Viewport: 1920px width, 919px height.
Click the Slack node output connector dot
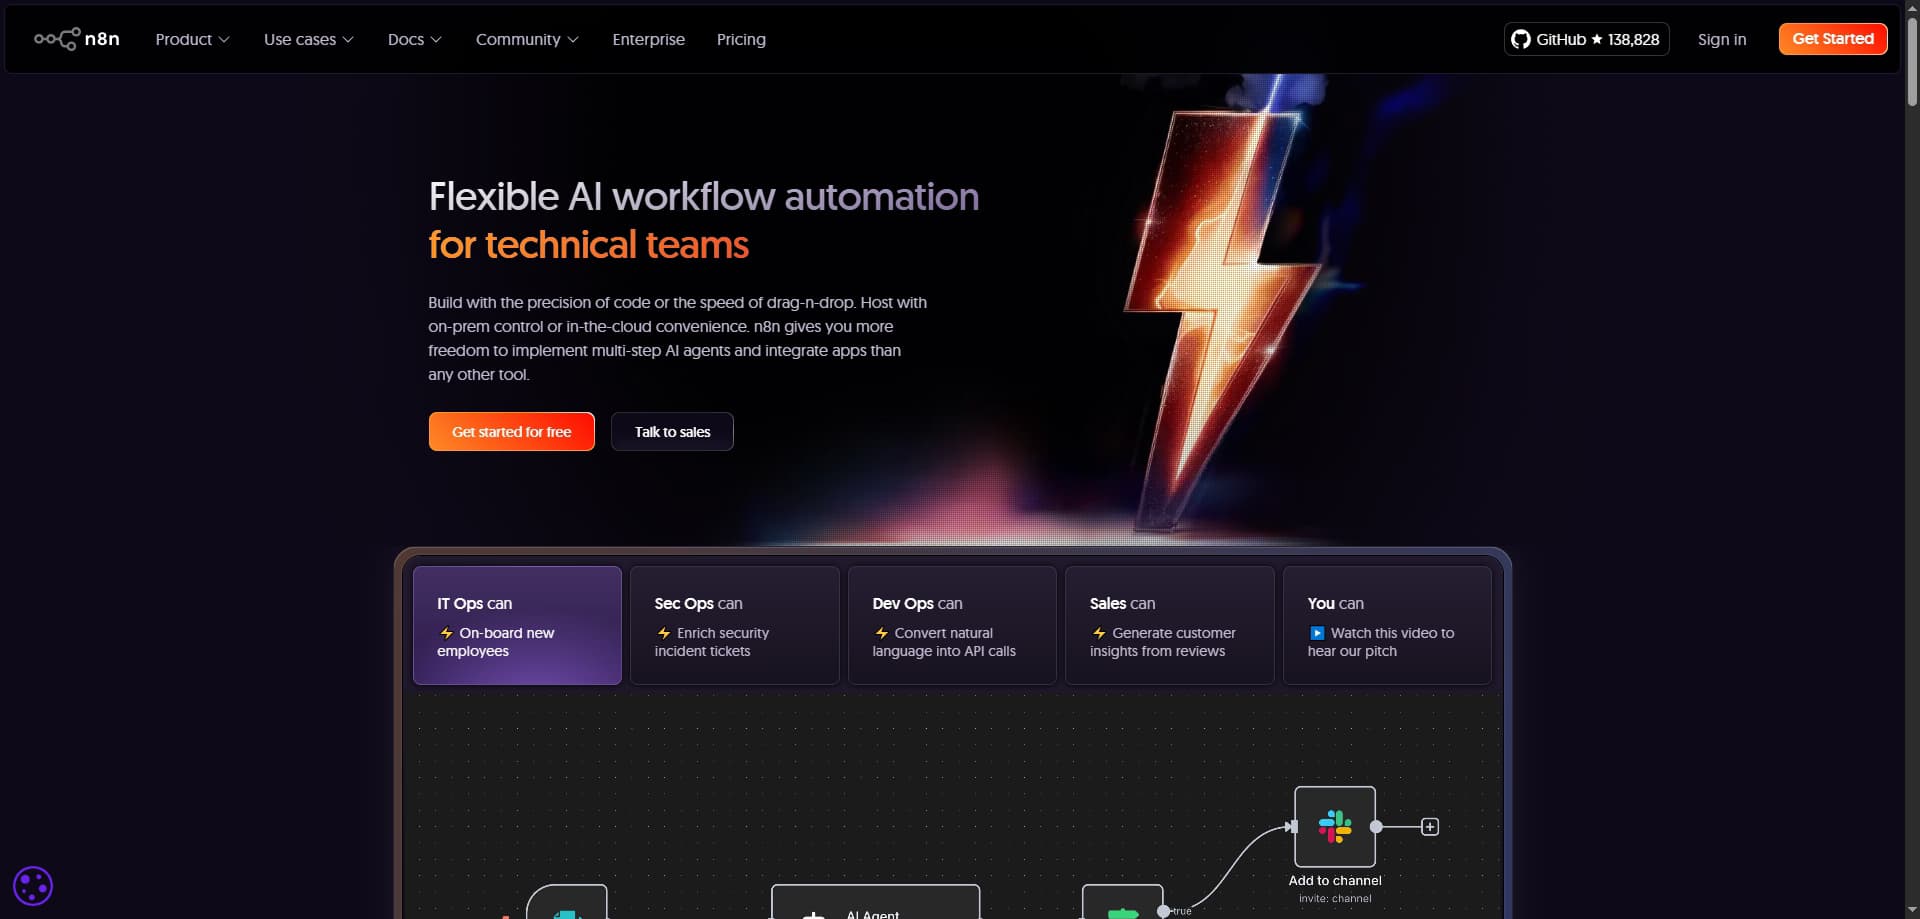pos(1376,827)
